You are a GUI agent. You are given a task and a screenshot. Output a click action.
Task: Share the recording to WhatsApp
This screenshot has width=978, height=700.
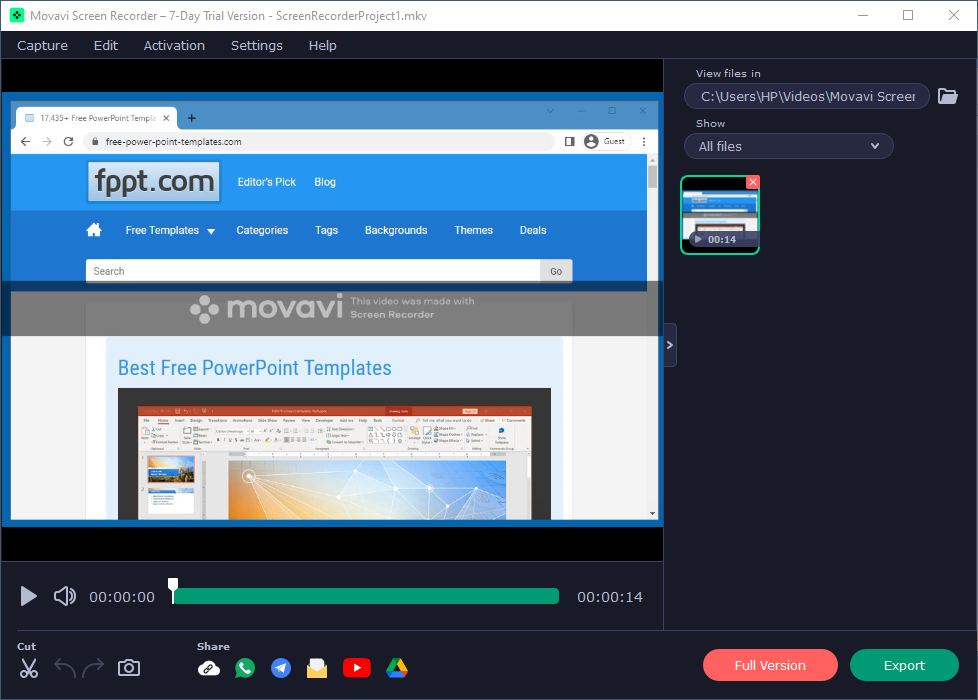(x=245, y=668)
